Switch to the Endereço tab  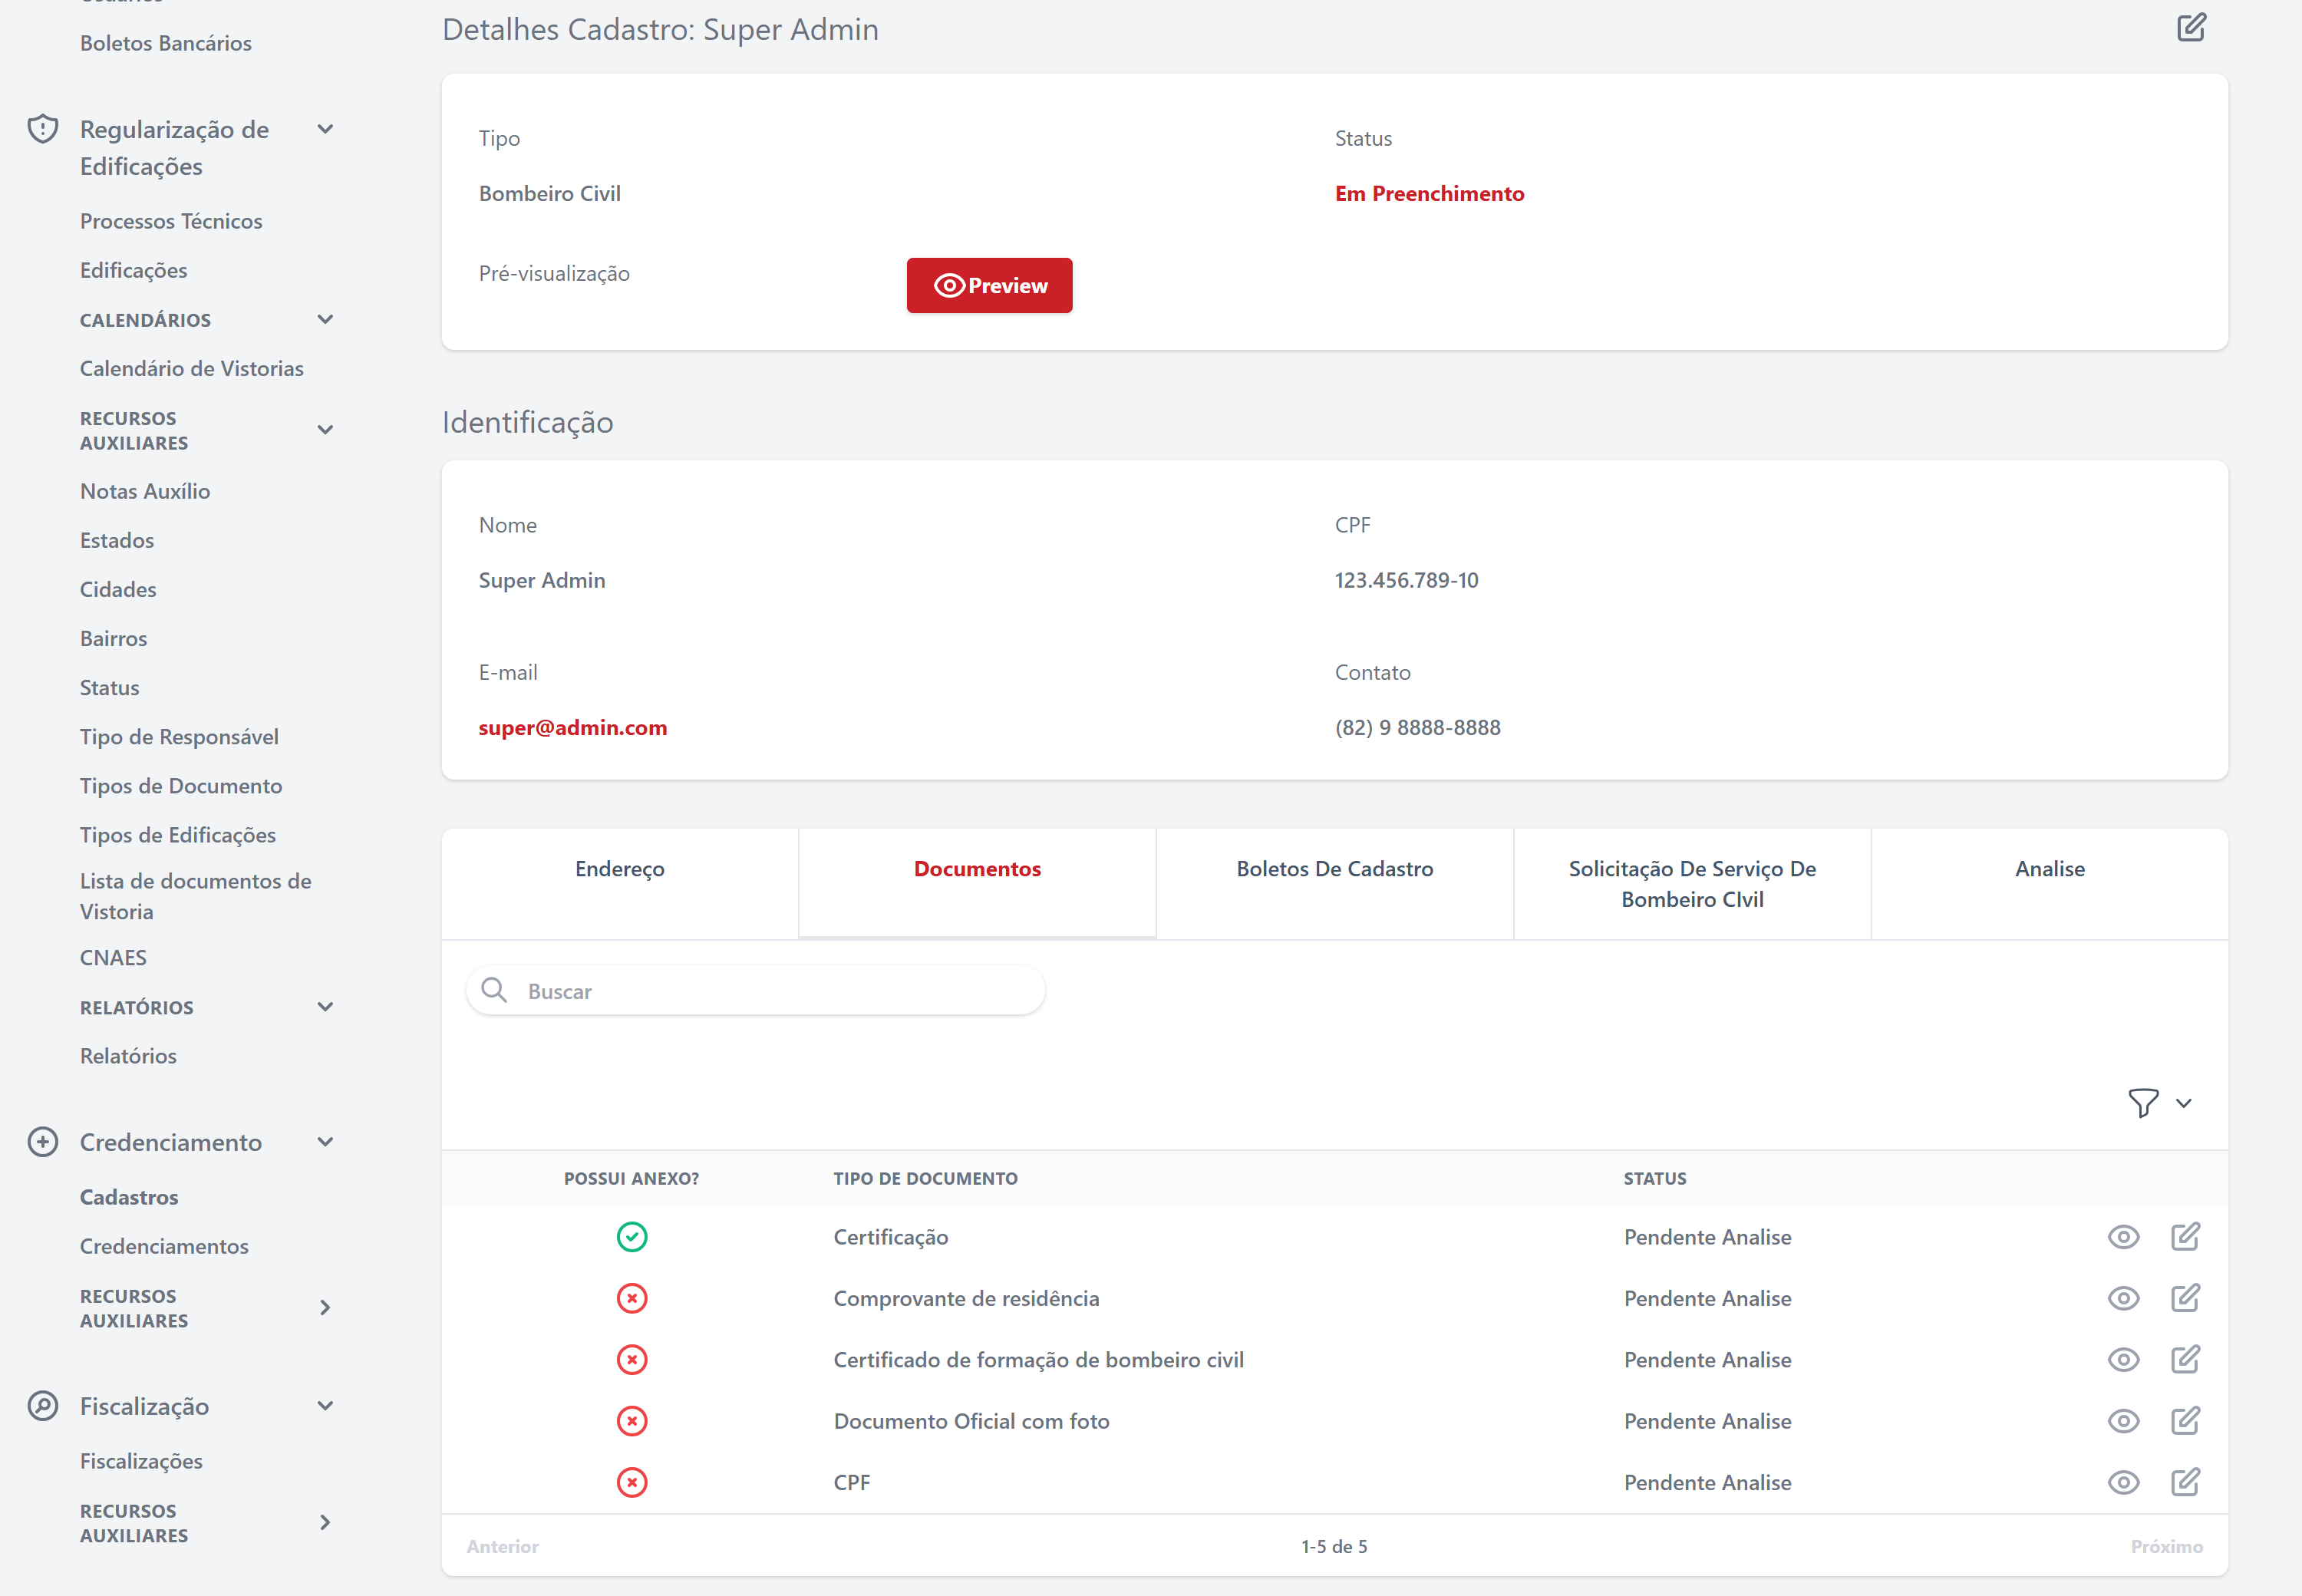click(619, 869)
